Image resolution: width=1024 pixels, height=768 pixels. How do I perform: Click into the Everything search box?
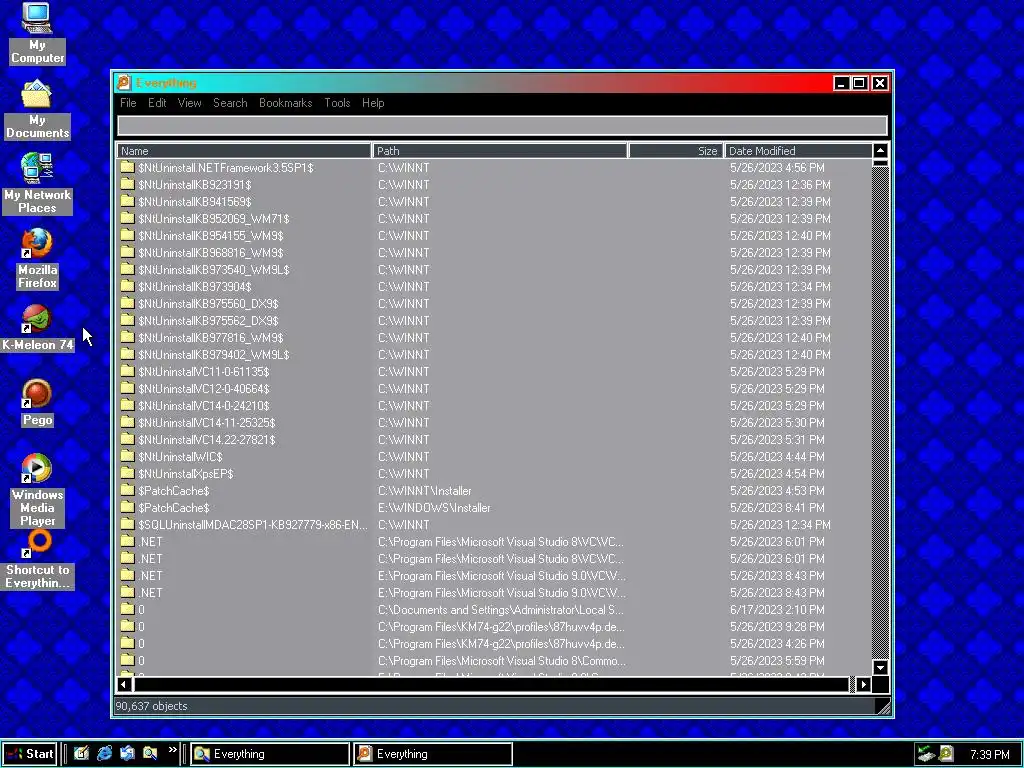tap(502, 125)
